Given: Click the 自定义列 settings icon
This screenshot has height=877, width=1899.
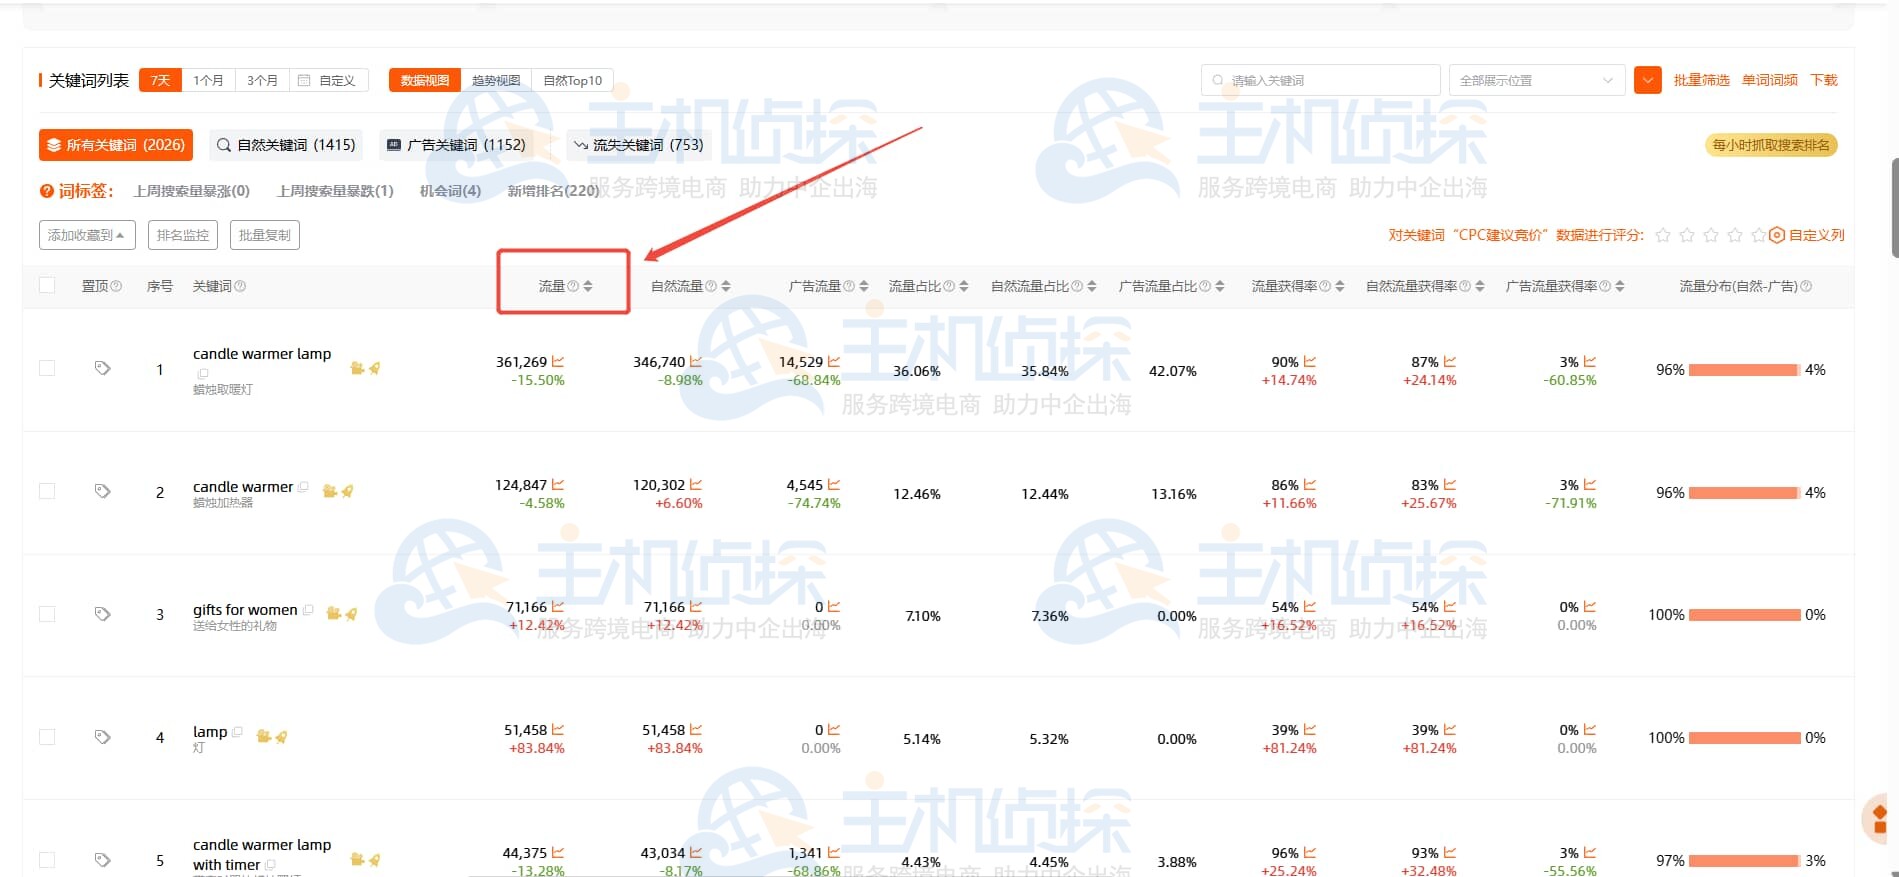Looking at the screenshot, I should click(x=1776, y=235).
